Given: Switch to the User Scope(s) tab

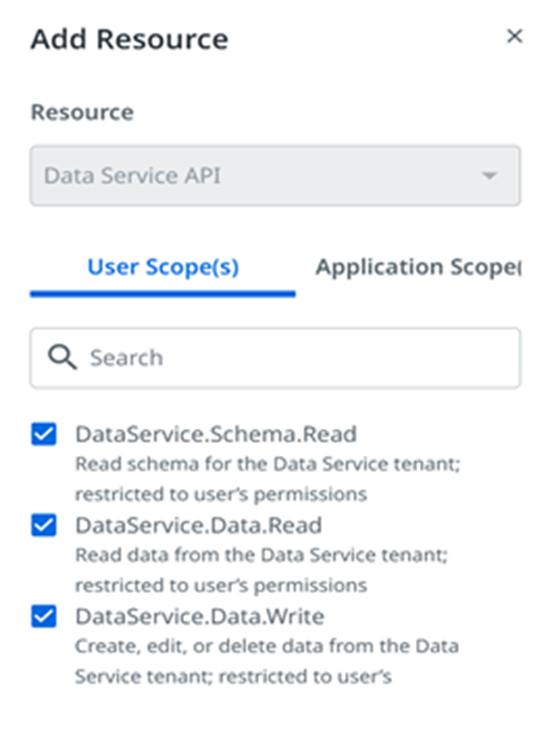Looking at the screenshot, I should 163,267.
